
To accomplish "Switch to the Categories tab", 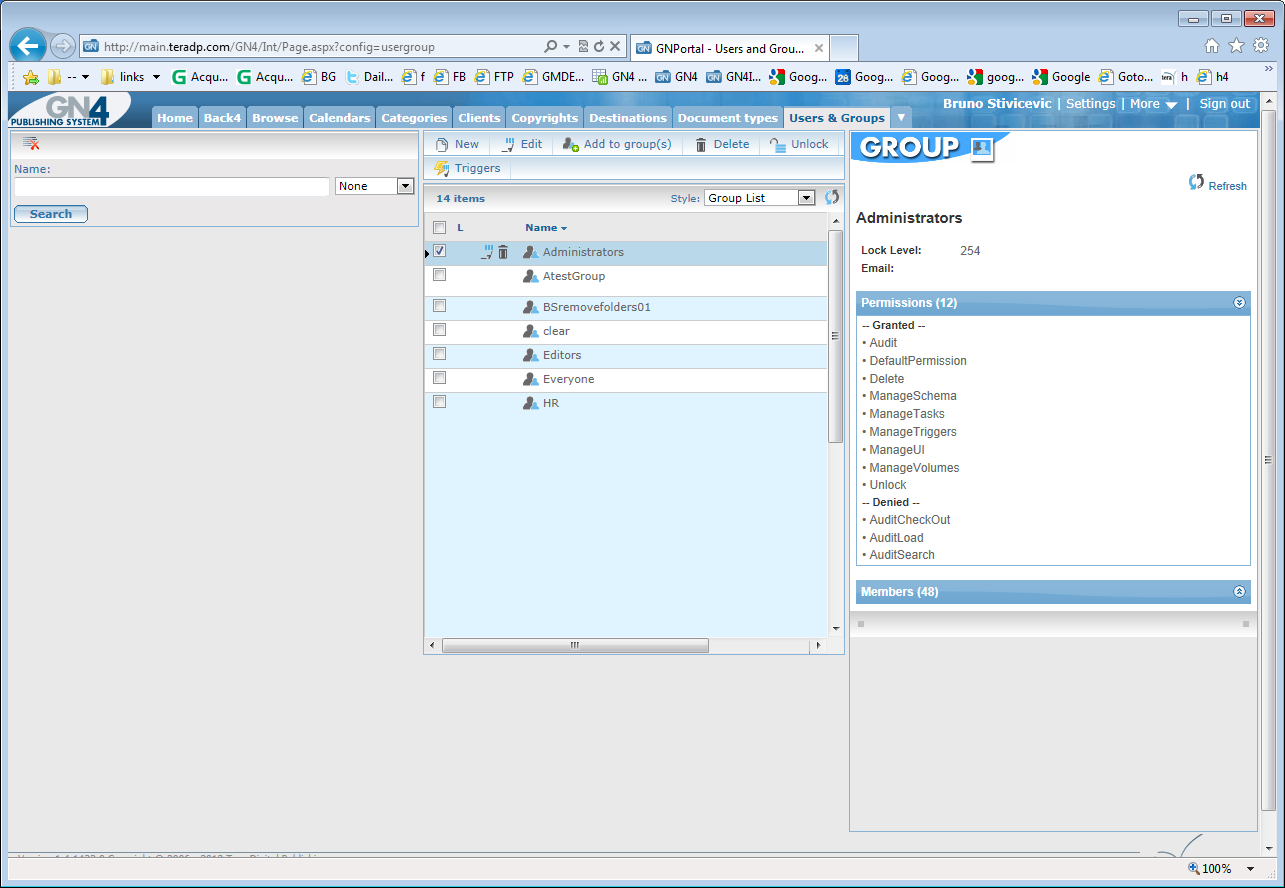I will [414, 117].
